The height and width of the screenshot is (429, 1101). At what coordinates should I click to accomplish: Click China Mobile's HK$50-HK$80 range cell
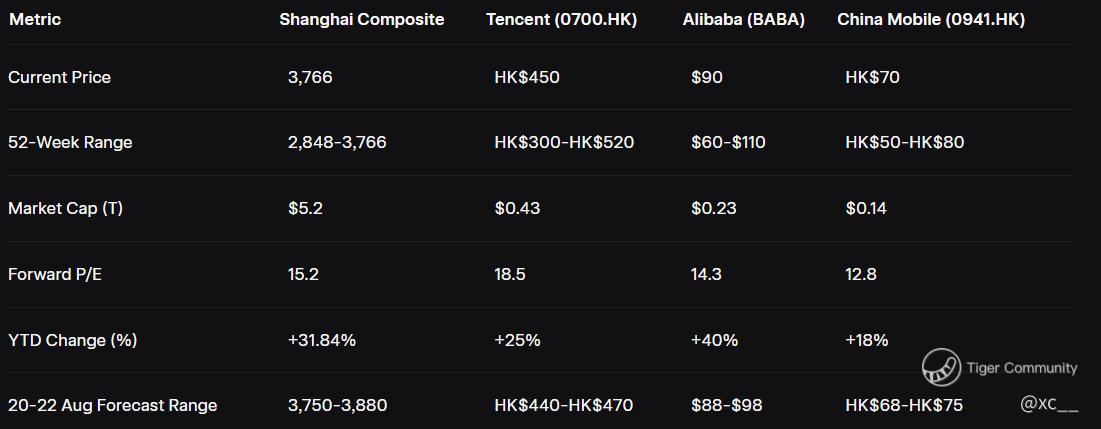click(905, 142)
